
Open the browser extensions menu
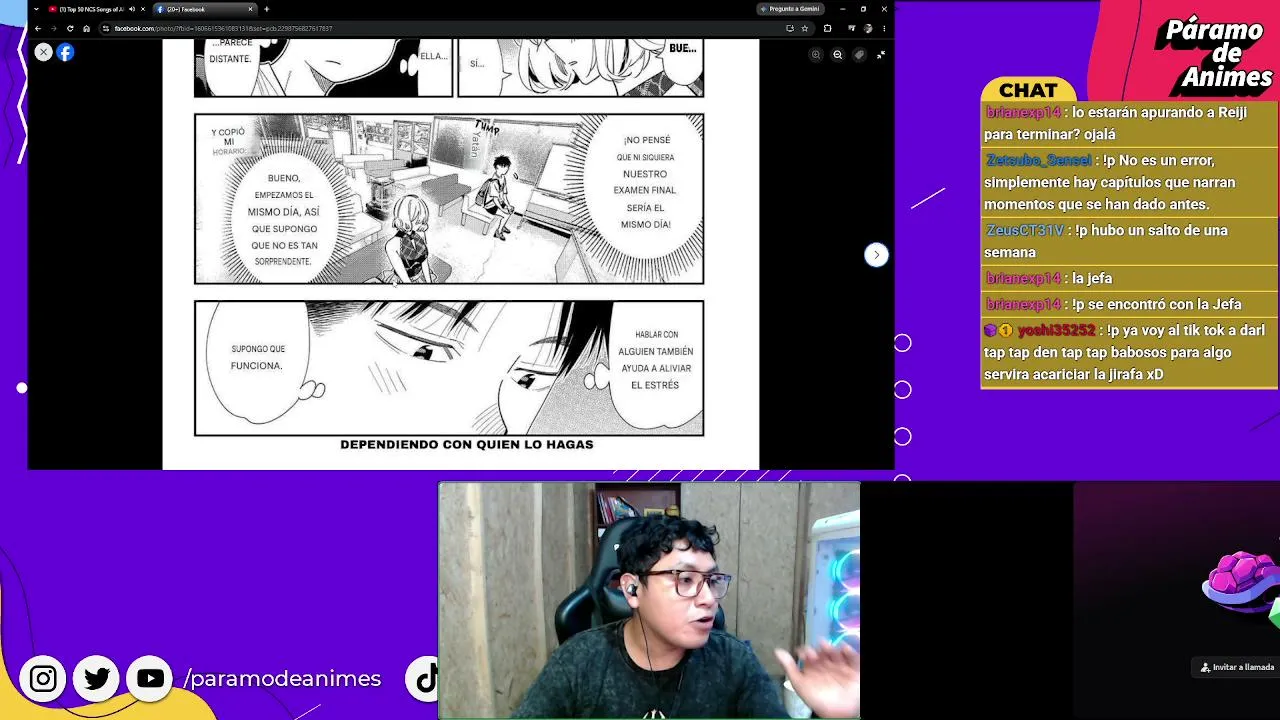pos(827,28)
